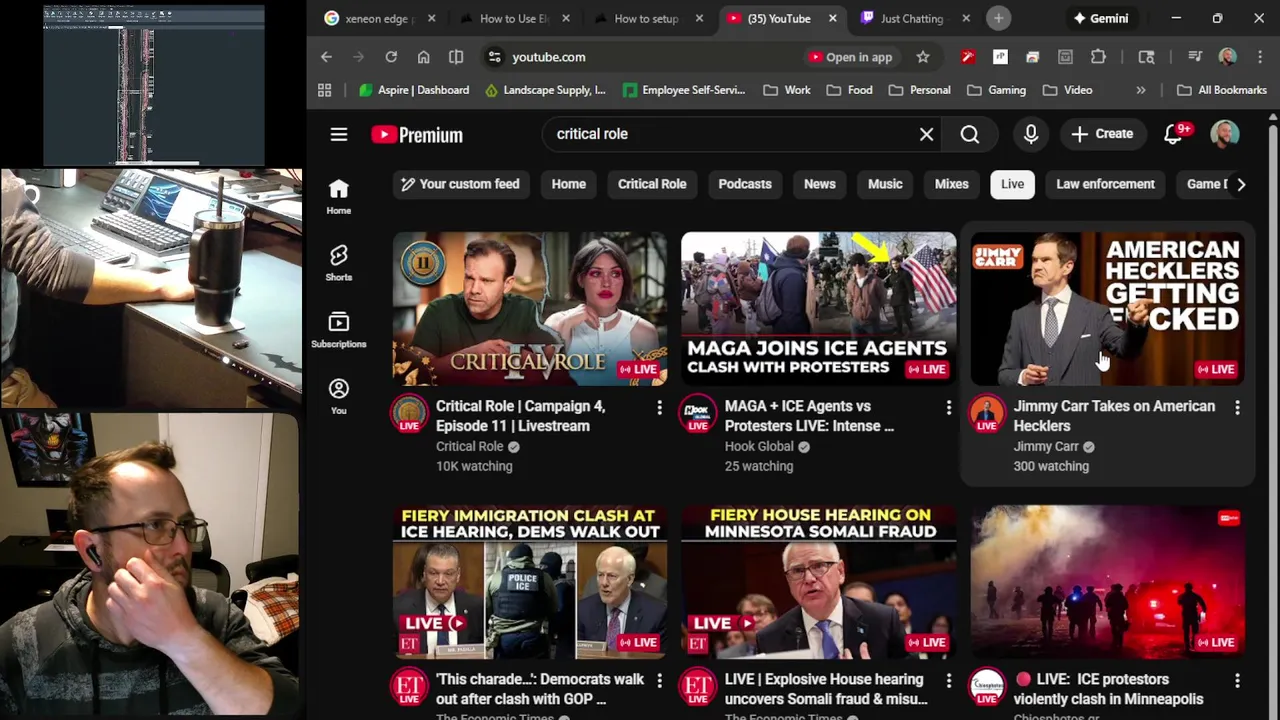Select the News filter chip
Image resolution: width=1280 pixels, height=720 pixels.
(820, 184)
